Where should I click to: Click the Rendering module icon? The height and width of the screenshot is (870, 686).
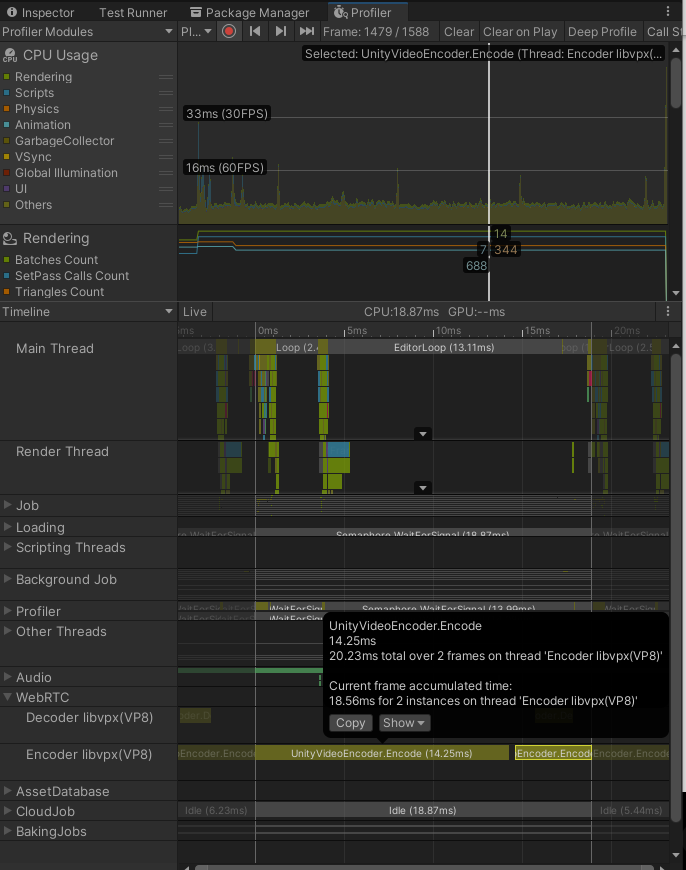10,238
